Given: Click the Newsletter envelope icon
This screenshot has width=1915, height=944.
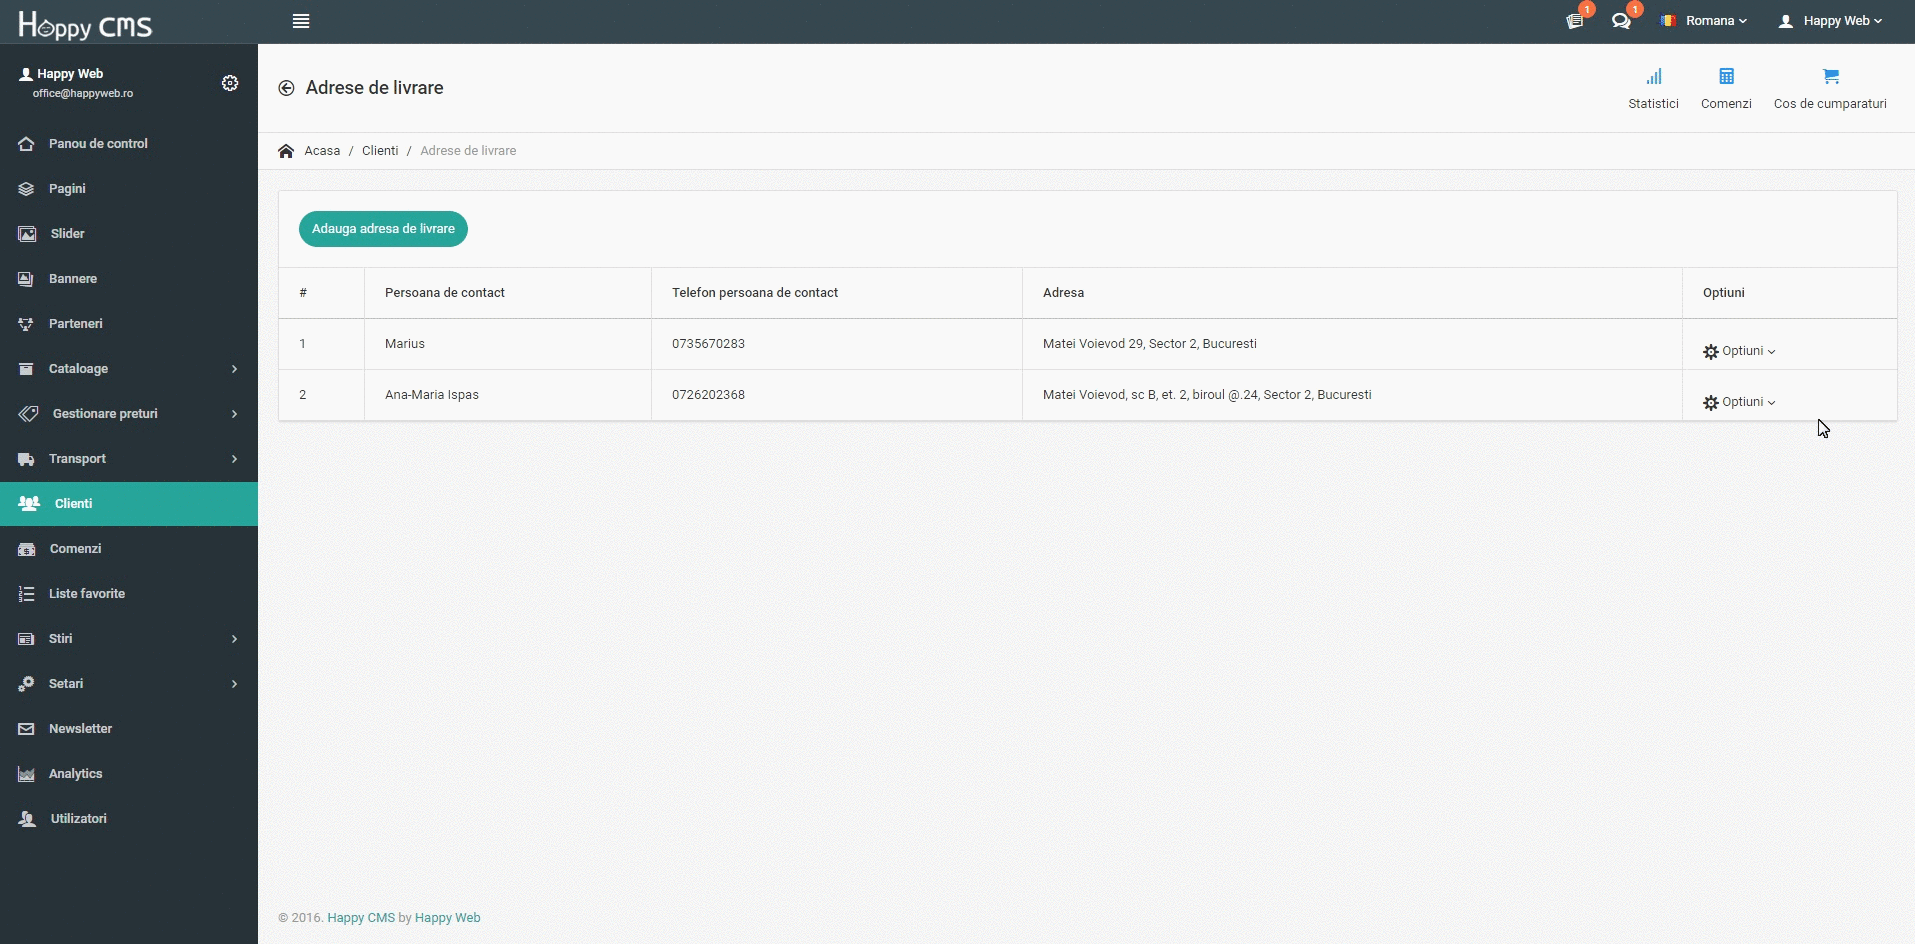Looking at the screenshot, I should tap(27, 729).
